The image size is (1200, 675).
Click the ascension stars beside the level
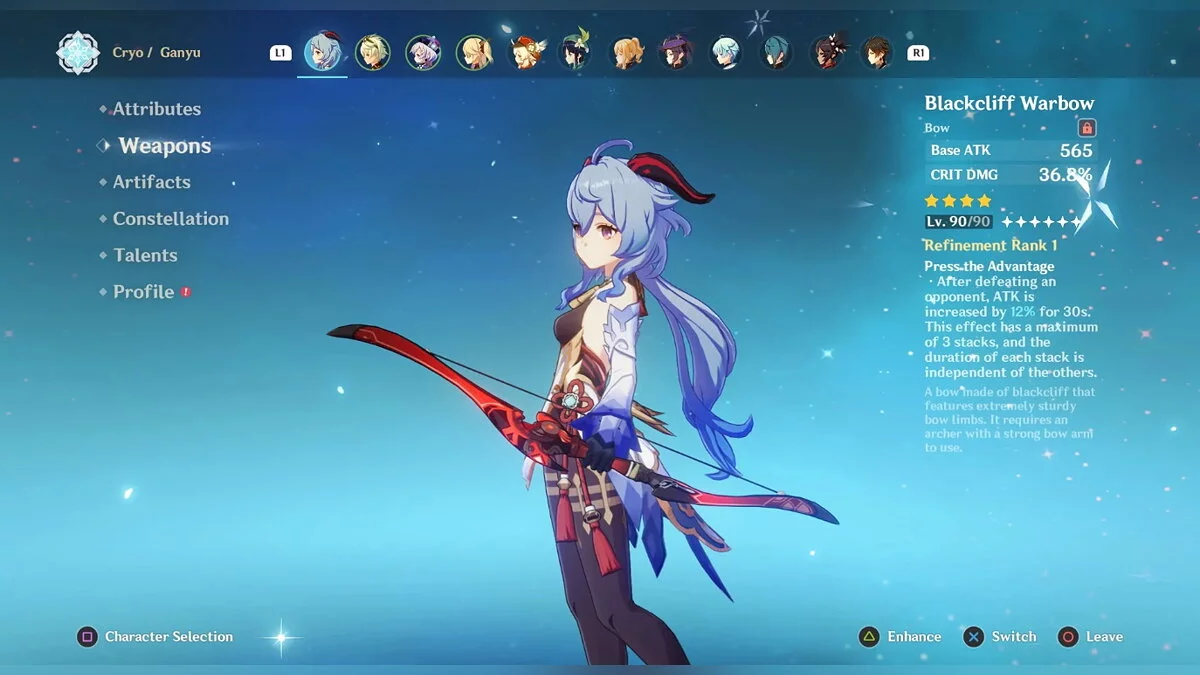(x=1042, y=222)
